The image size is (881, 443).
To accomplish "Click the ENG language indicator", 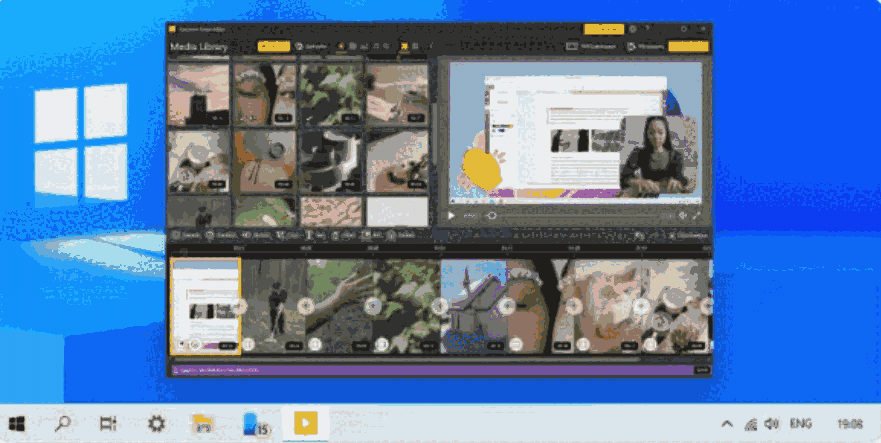I will pyautogui.click(x=801, y=423).
